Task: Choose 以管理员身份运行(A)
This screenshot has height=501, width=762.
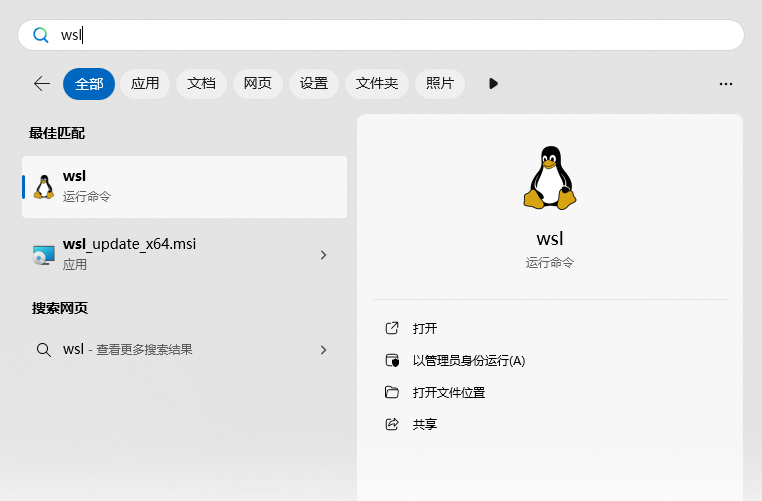Action: click(469, 361)
